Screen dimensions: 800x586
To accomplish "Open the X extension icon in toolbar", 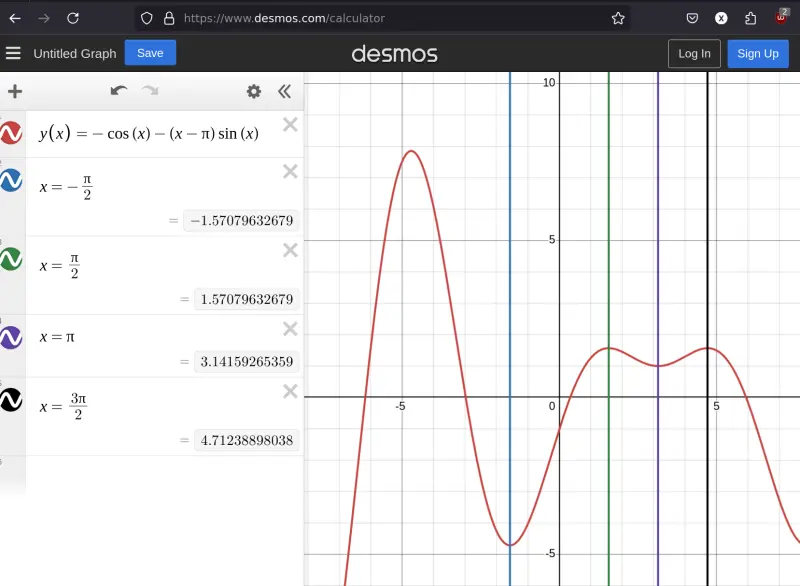I will (x=721, y=18).
